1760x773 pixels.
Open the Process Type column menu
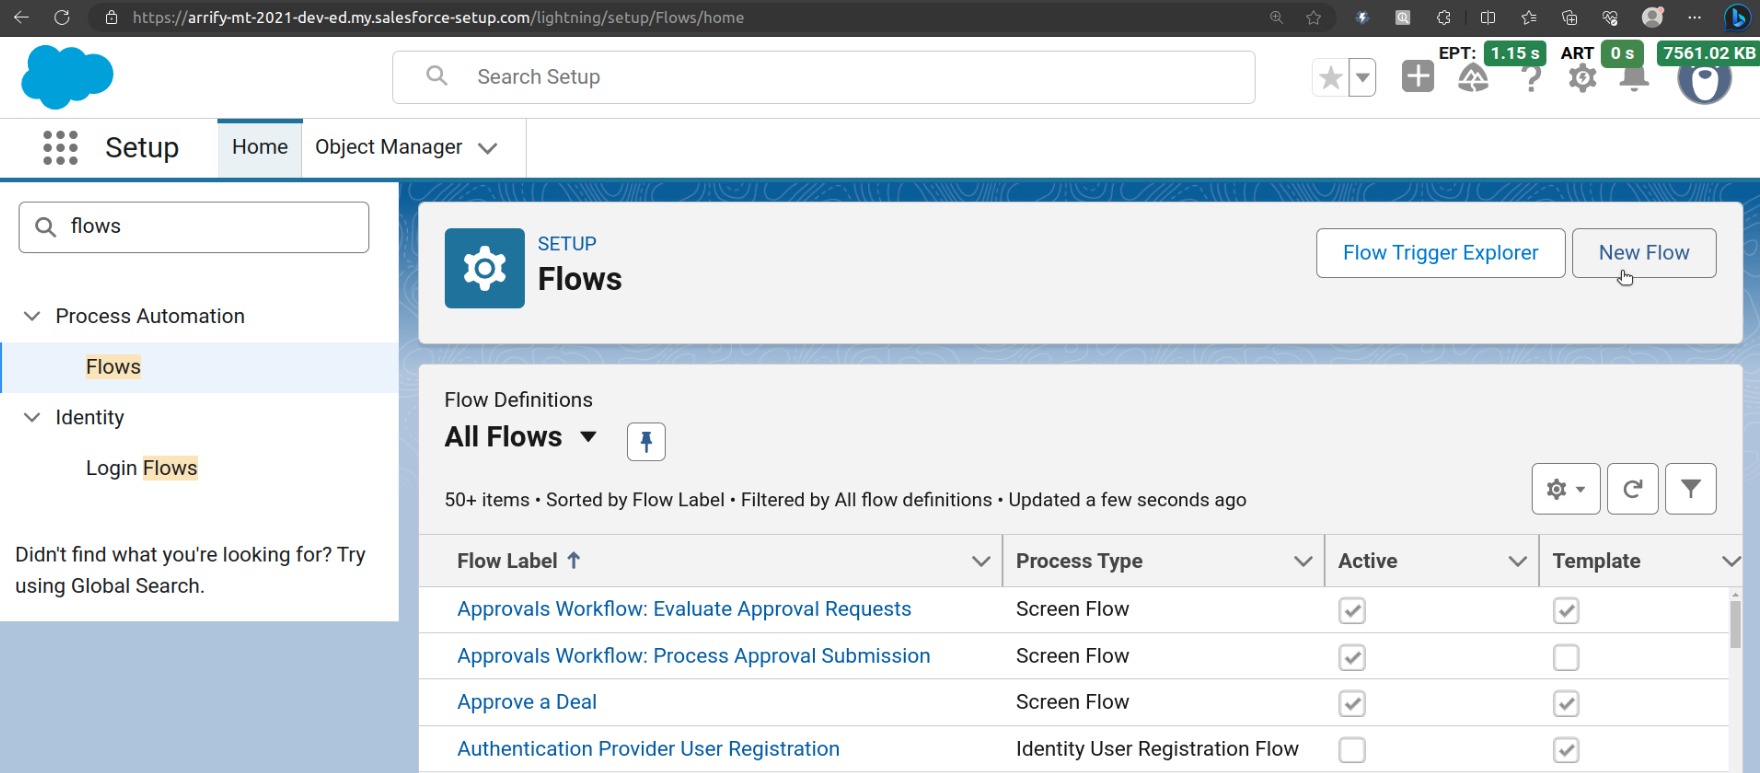pos(1302,561)
